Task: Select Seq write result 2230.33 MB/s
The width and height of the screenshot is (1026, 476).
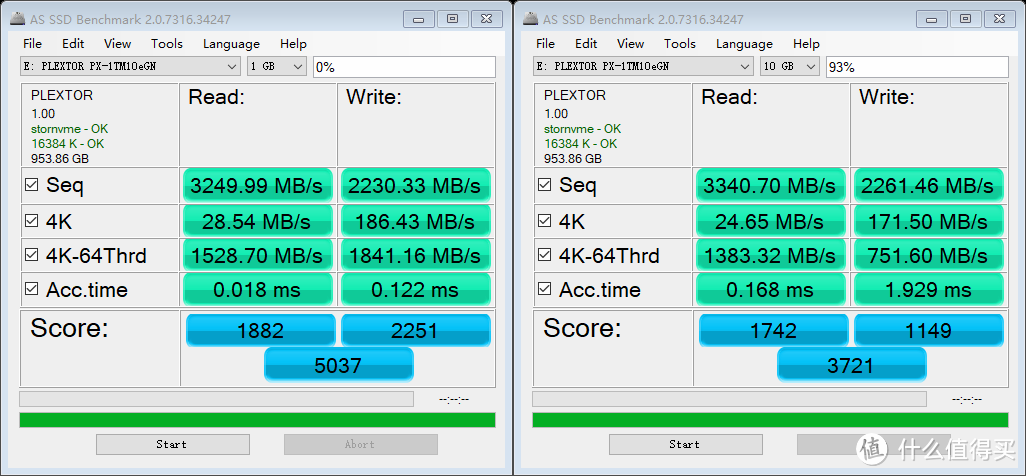Action: [x=415, y=186]
